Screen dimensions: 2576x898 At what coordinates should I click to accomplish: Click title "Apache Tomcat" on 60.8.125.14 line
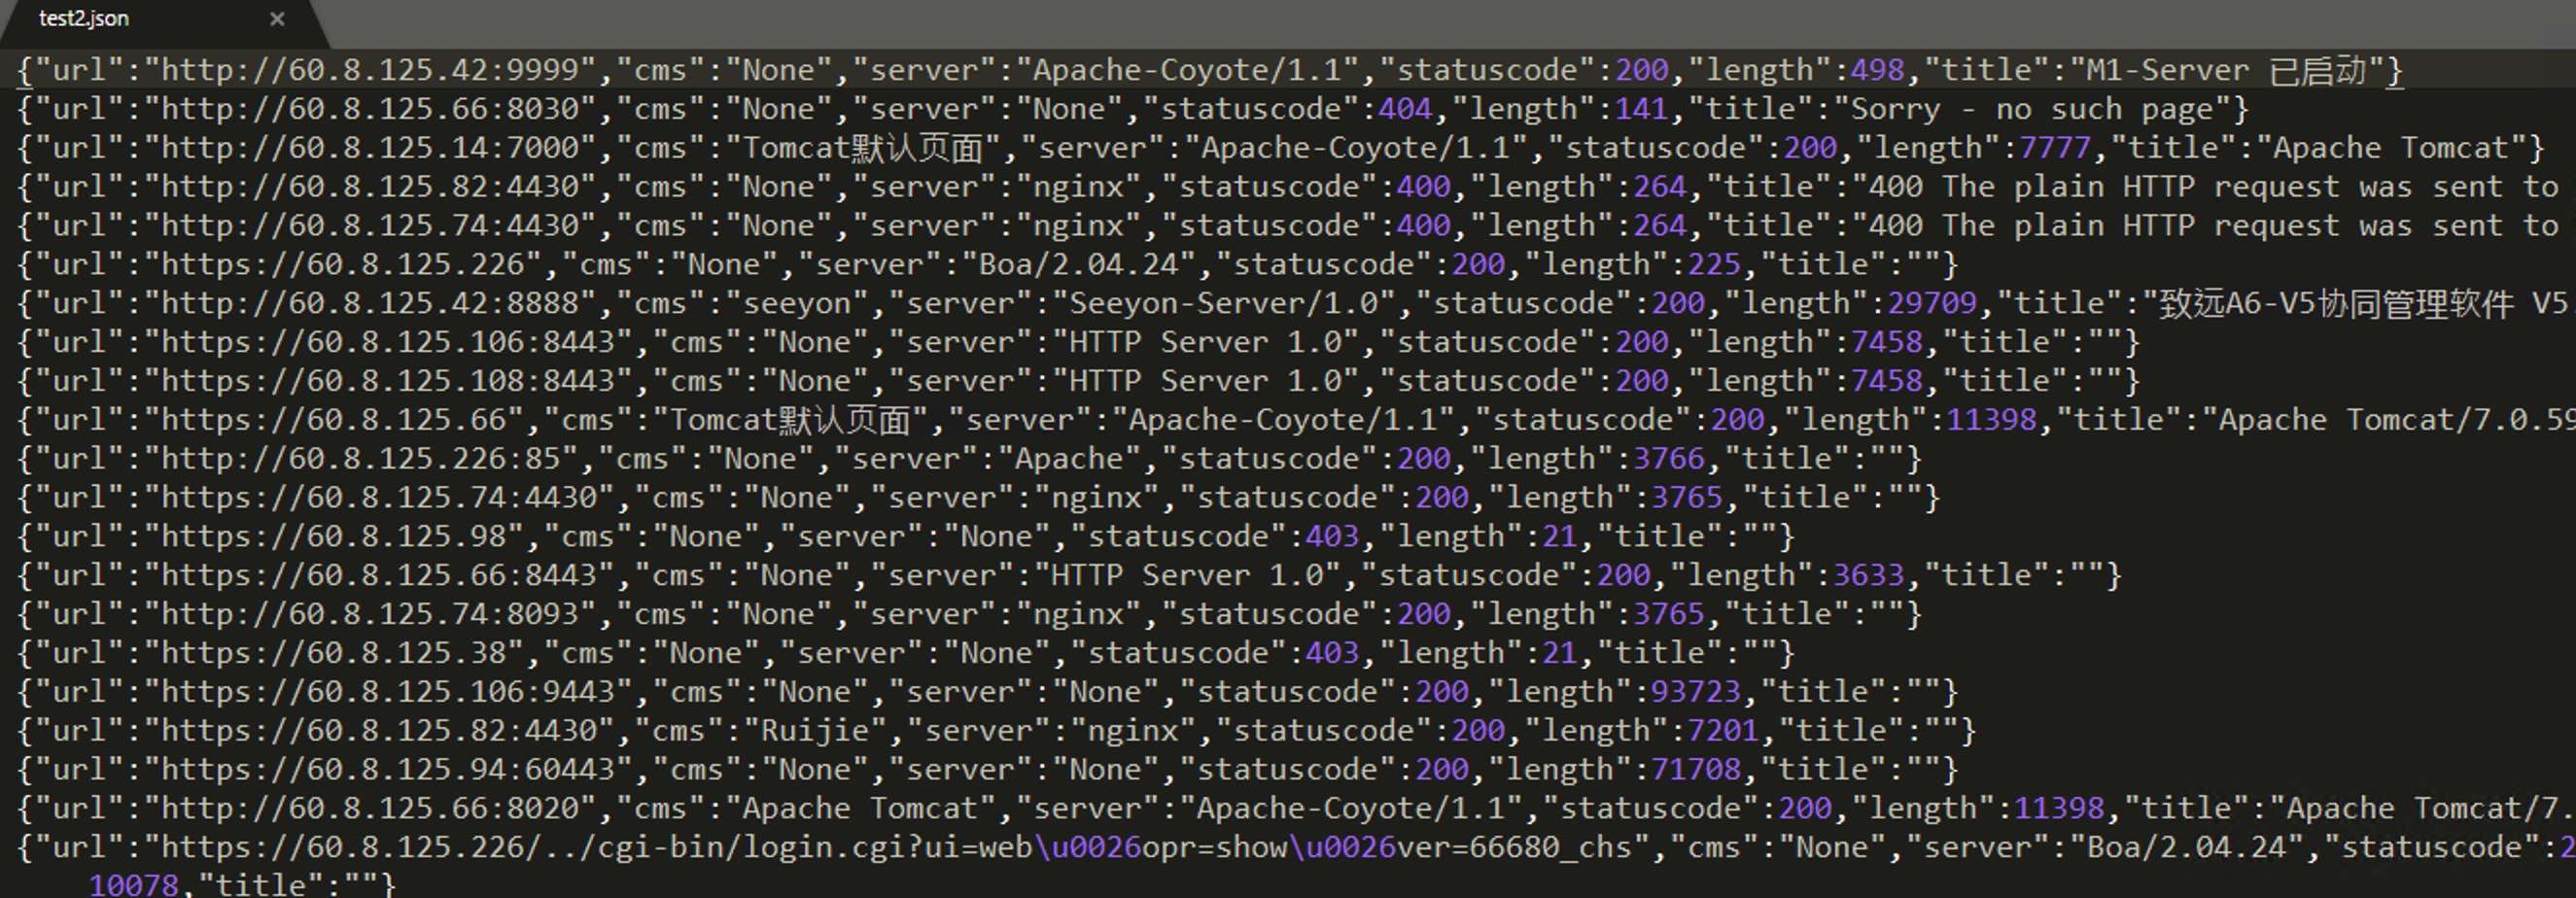[2390, 148]
